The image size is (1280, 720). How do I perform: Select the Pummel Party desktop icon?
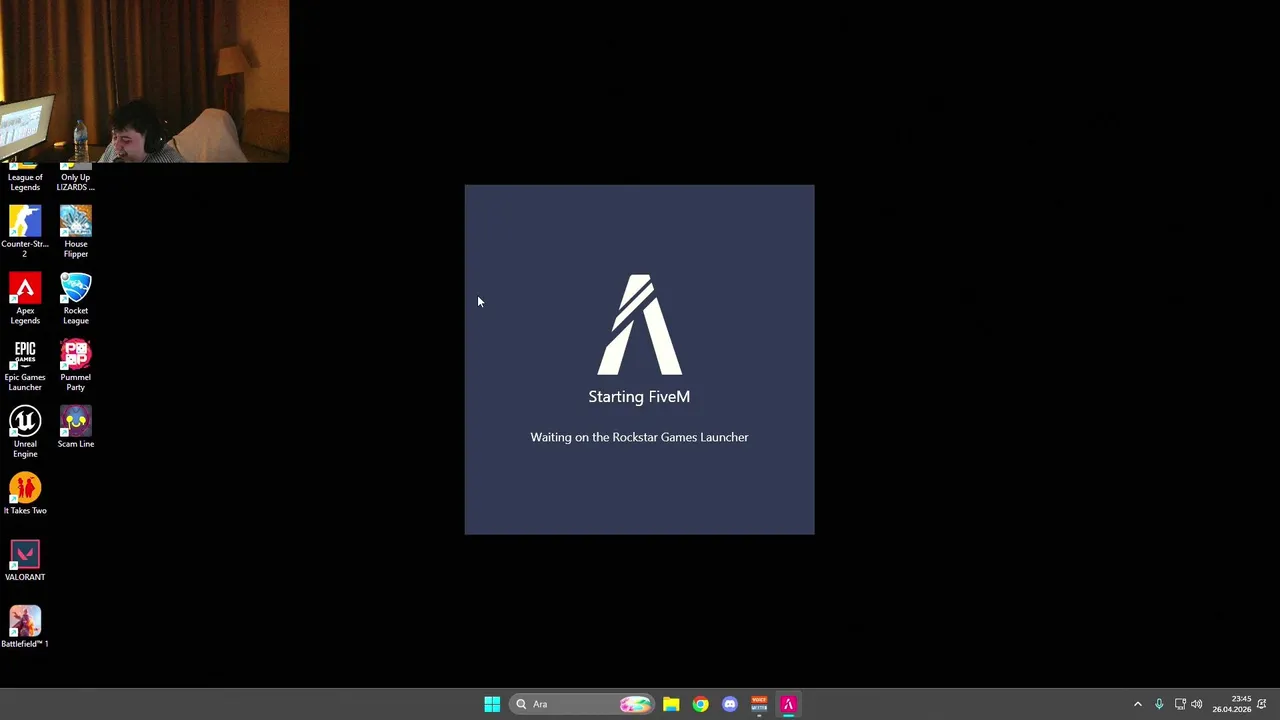[x=75, y=366]
